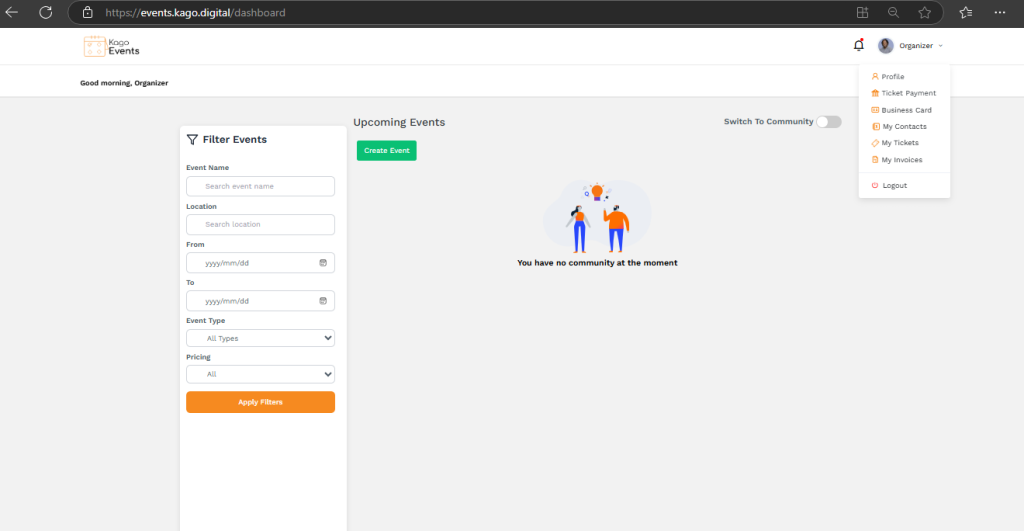
Task: Click the browser back arrow
Action: (13, 13)
